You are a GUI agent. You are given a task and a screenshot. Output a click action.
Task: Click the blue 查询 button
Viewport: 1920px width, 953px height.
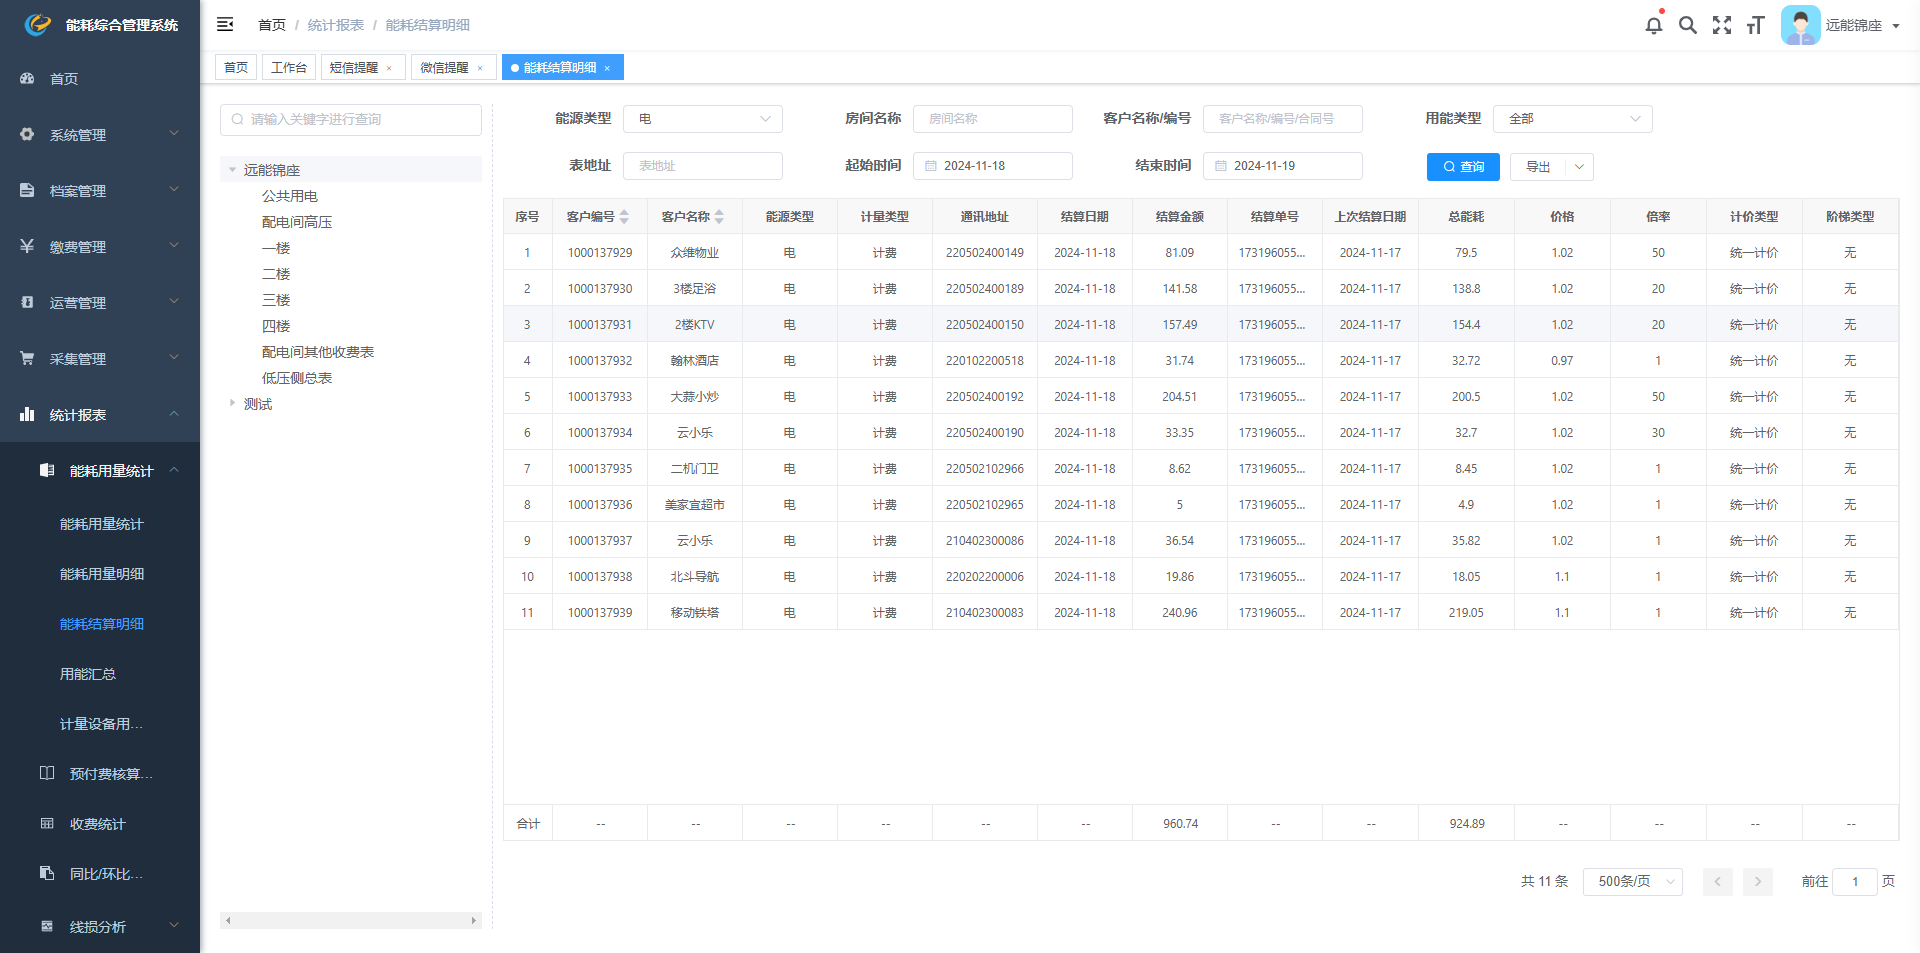pos(1462,167)
